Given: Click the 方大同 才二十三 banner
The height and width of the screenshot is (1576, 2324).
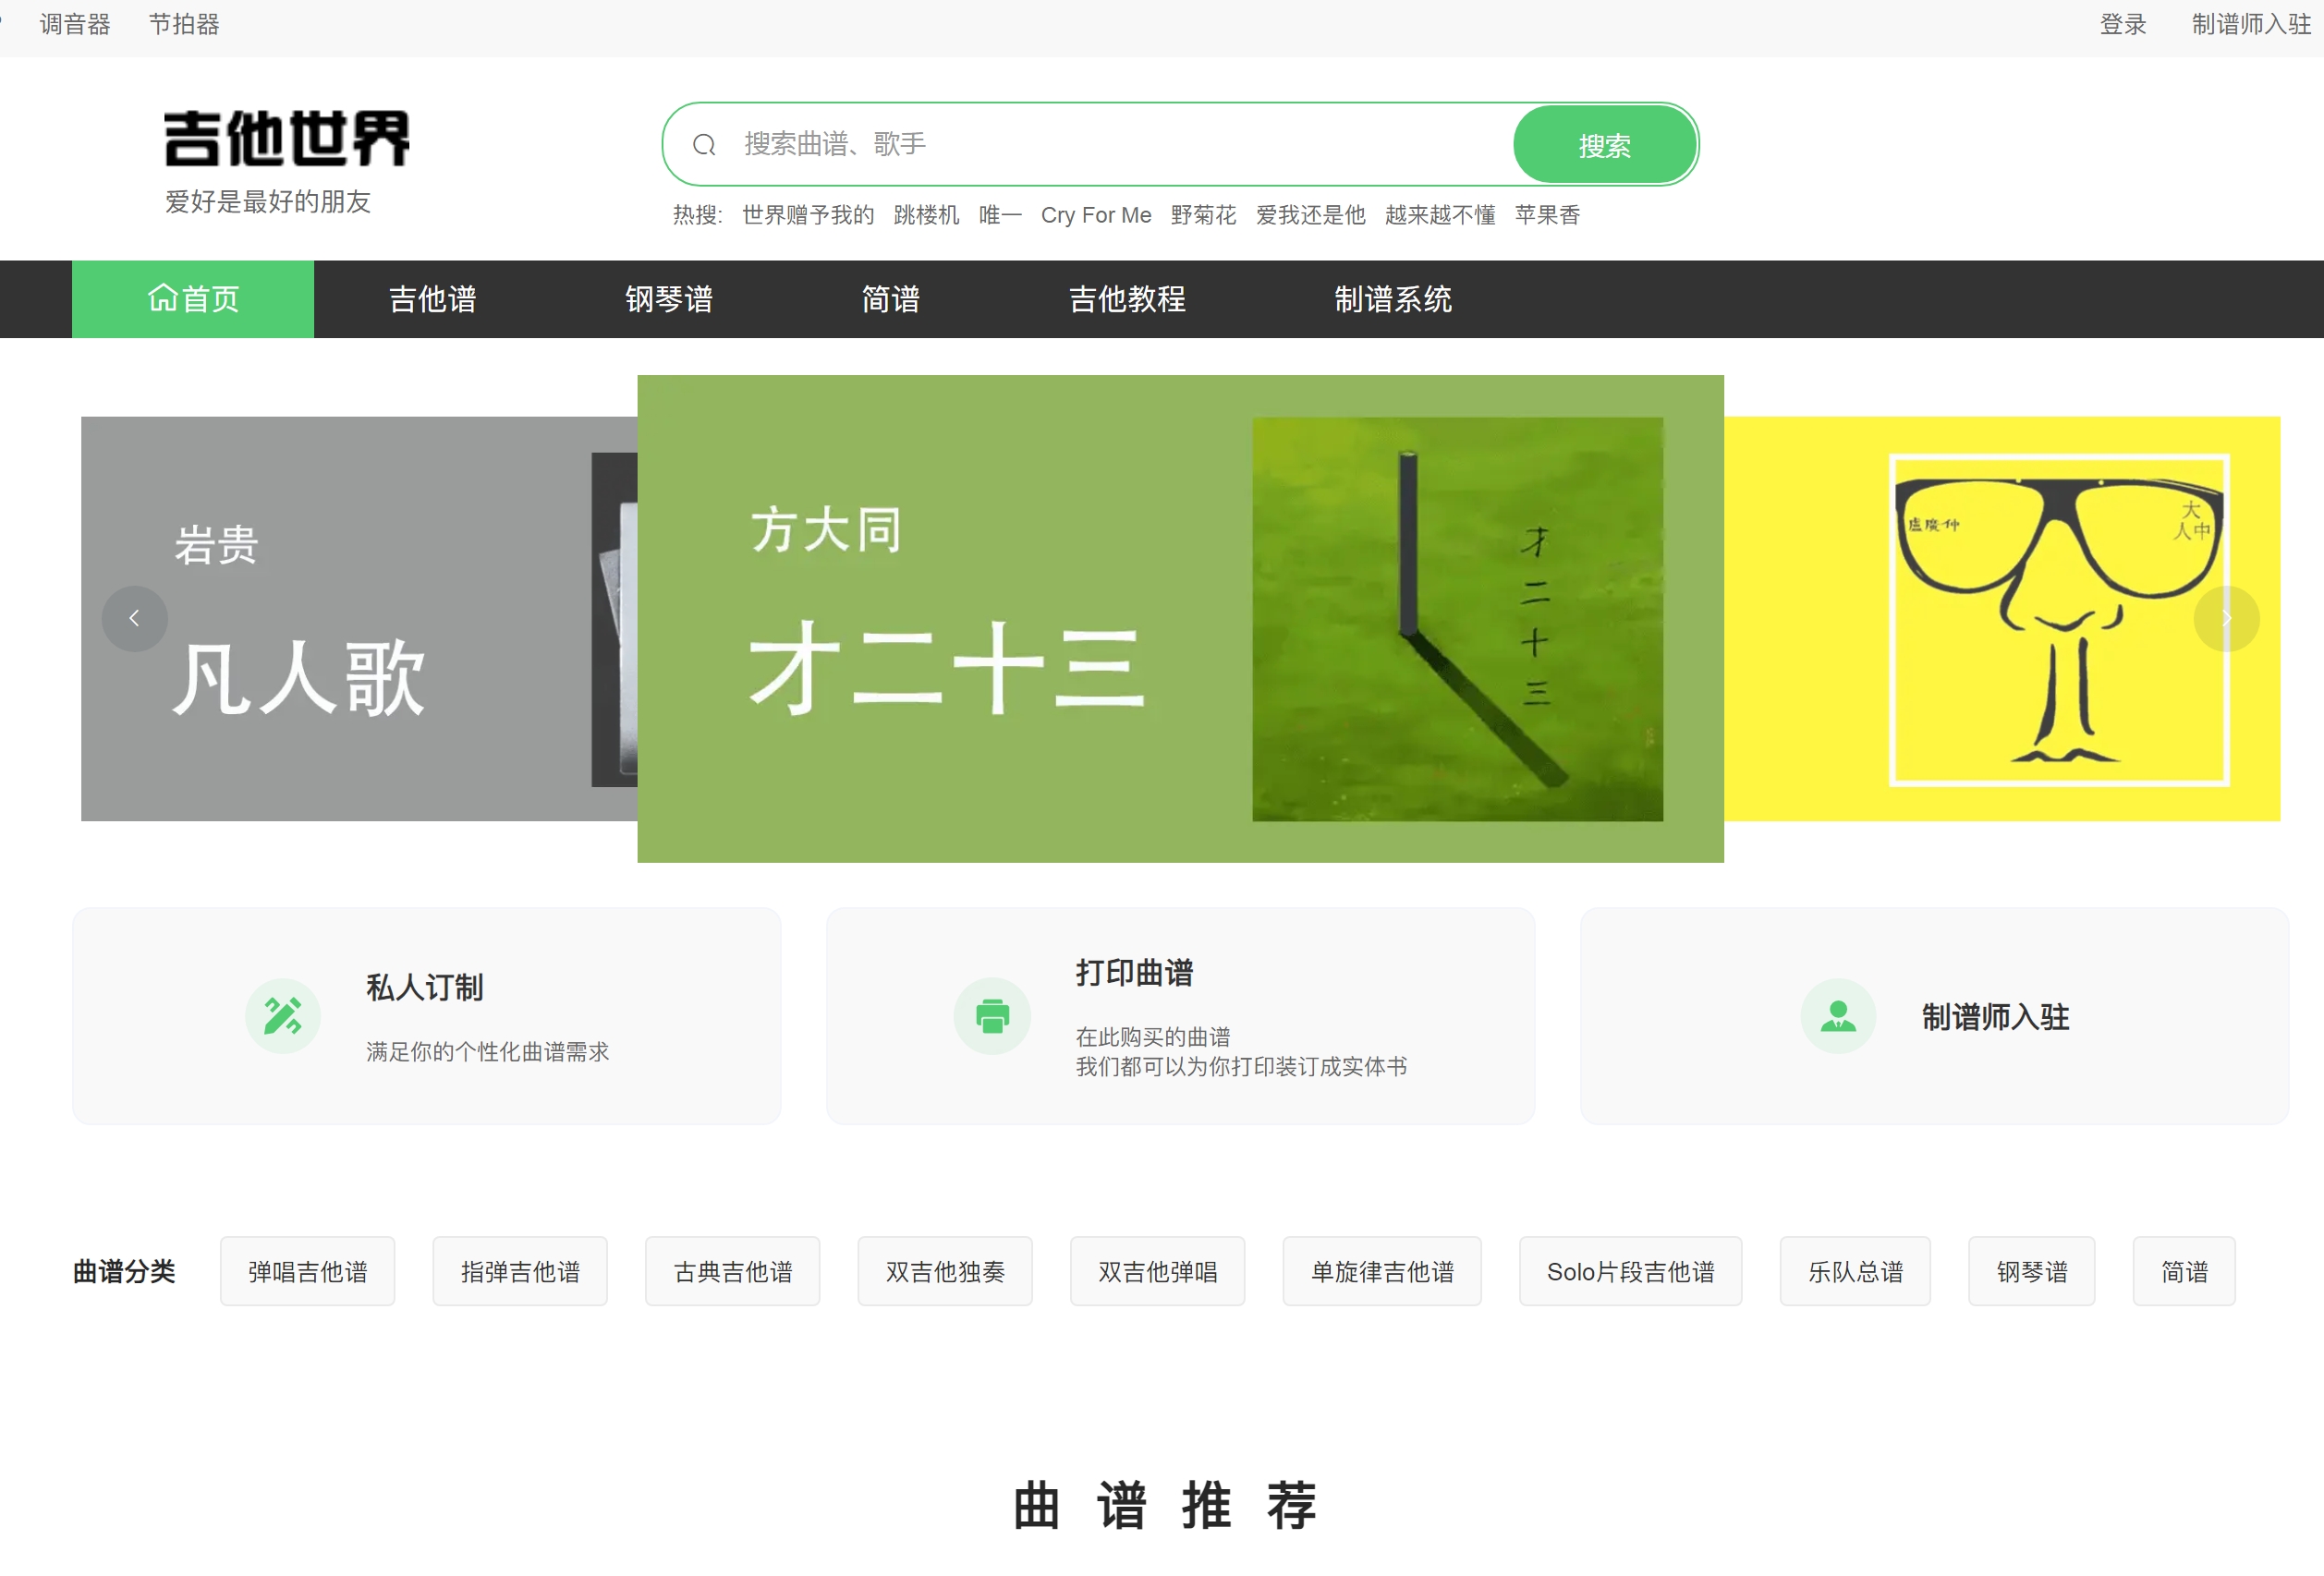Looking at the screenshot, I should [x=1179, y=618].
